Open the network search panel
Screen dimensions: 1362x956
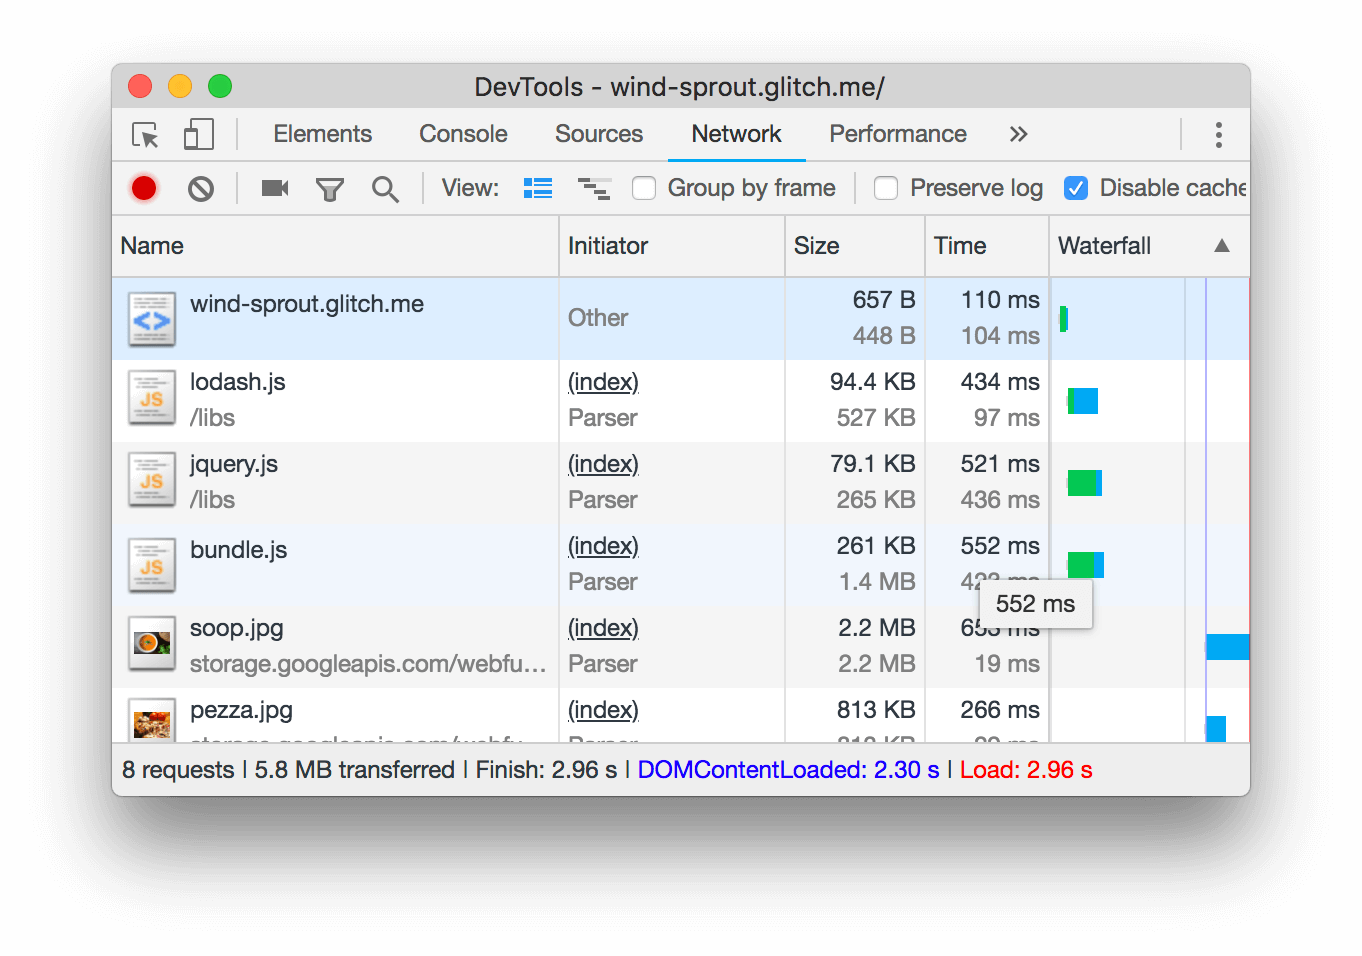point(385,189)
